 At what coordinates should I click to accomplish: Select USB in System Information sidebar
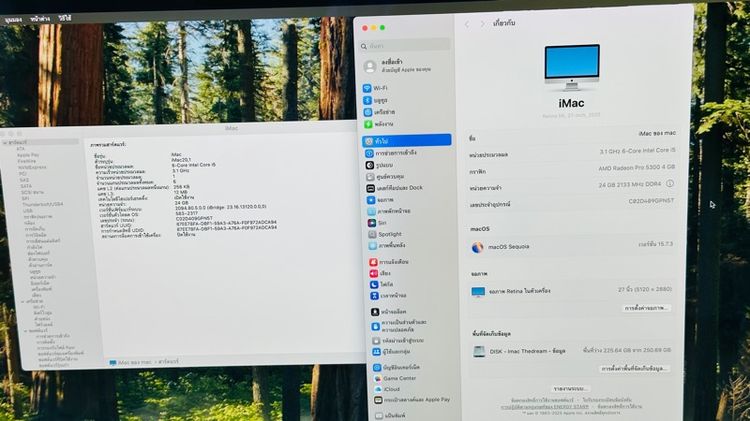click(x=28, y=210)
